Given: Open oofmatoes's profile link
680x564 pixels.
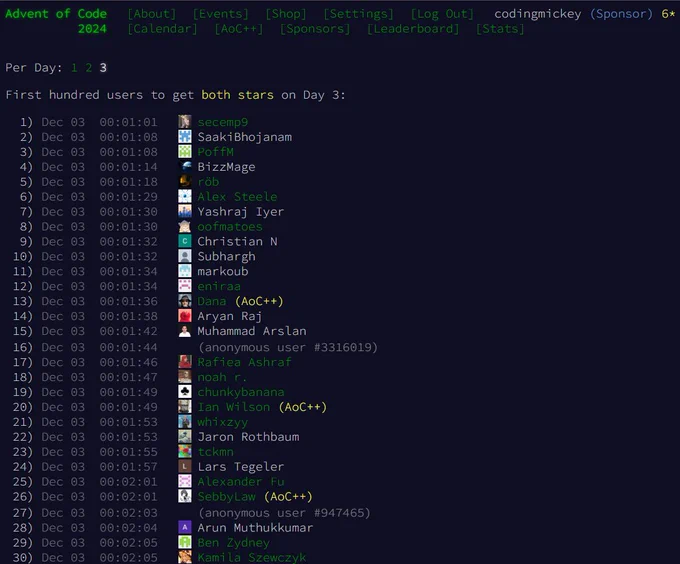Looking at the screenshot, I should pos(230,227).
